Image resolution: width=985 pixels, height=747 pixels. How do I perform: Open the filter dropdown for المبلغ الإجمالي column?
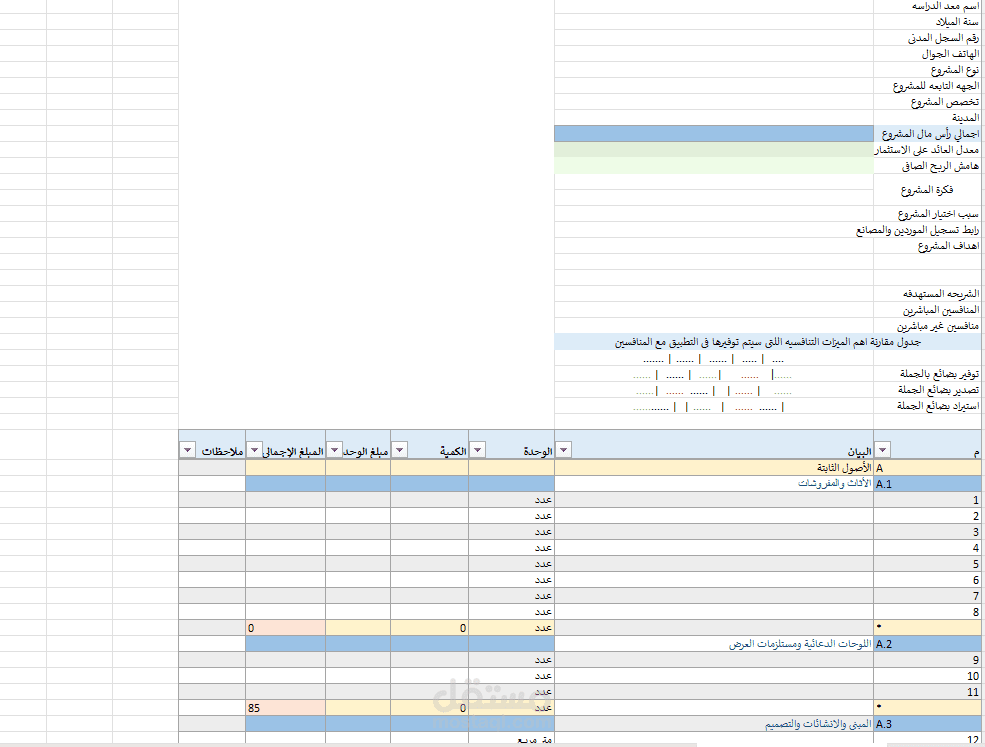point(254,450)
